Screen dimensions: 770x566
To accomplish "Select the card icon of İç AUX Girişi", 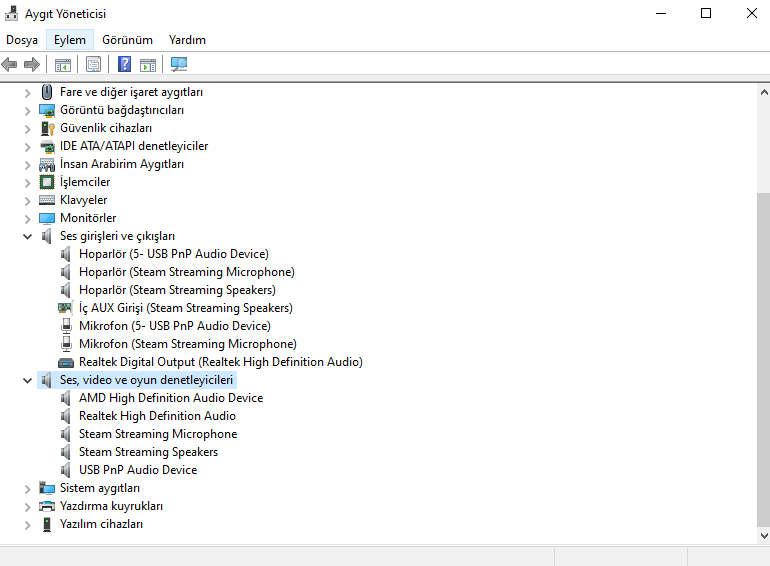I will click(x=65, y=308).
